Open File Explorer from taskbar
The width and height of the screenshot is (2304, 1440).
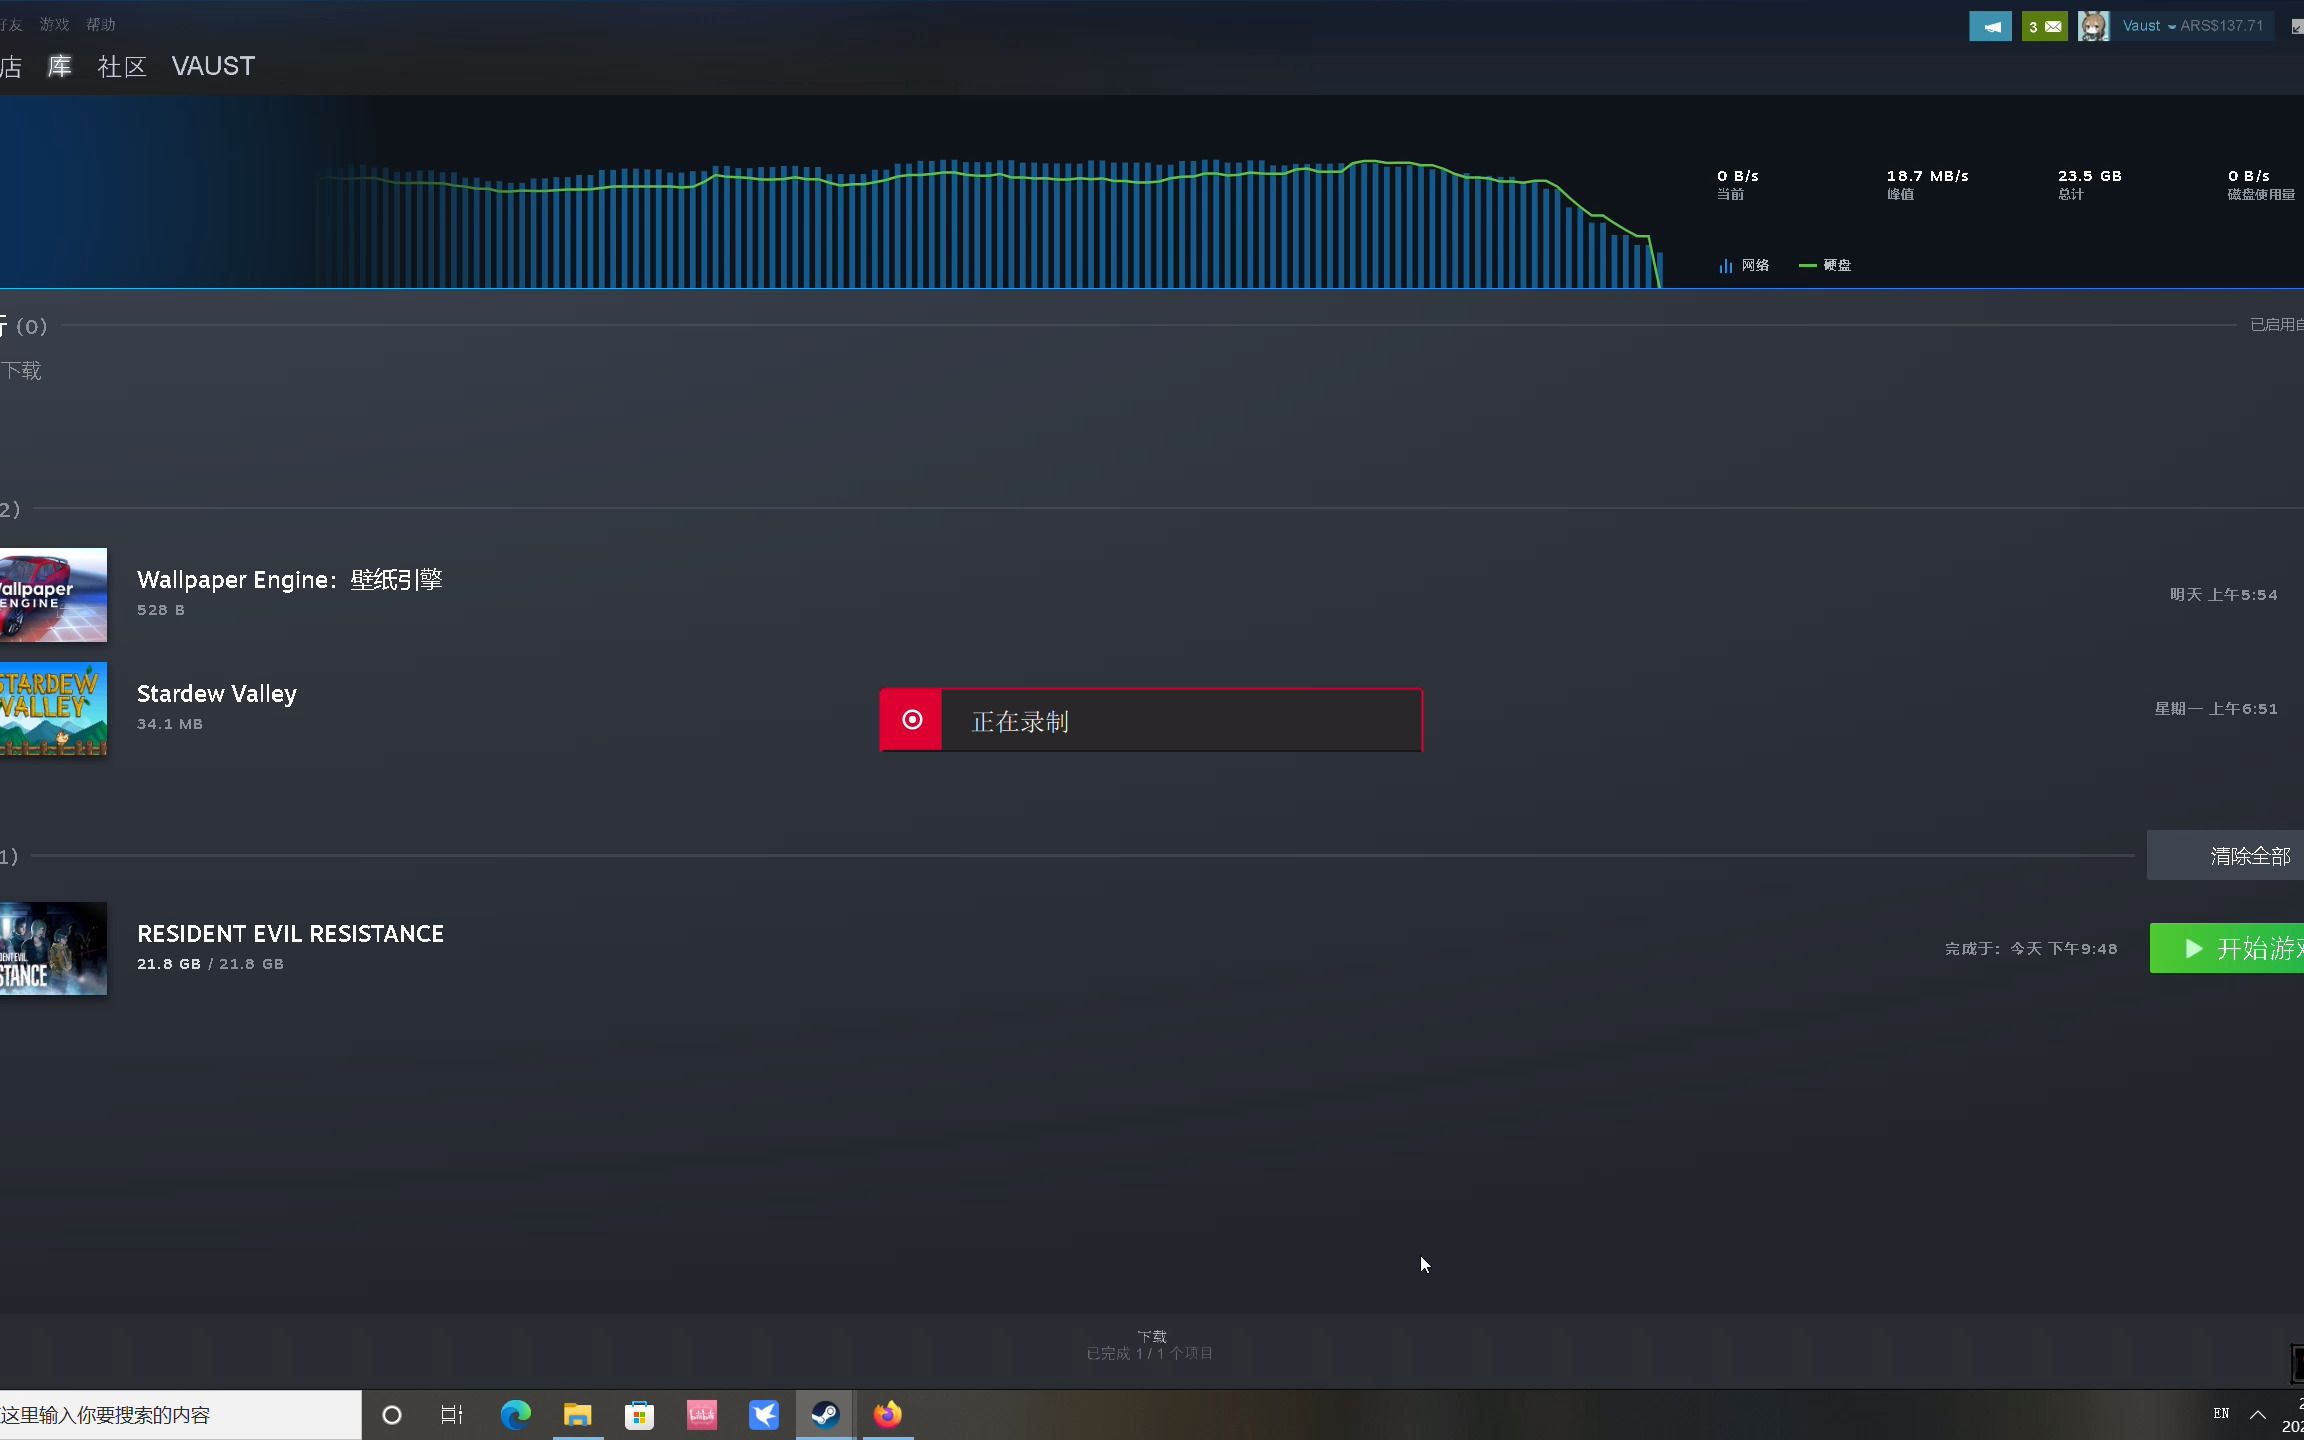pos(578,1414)
